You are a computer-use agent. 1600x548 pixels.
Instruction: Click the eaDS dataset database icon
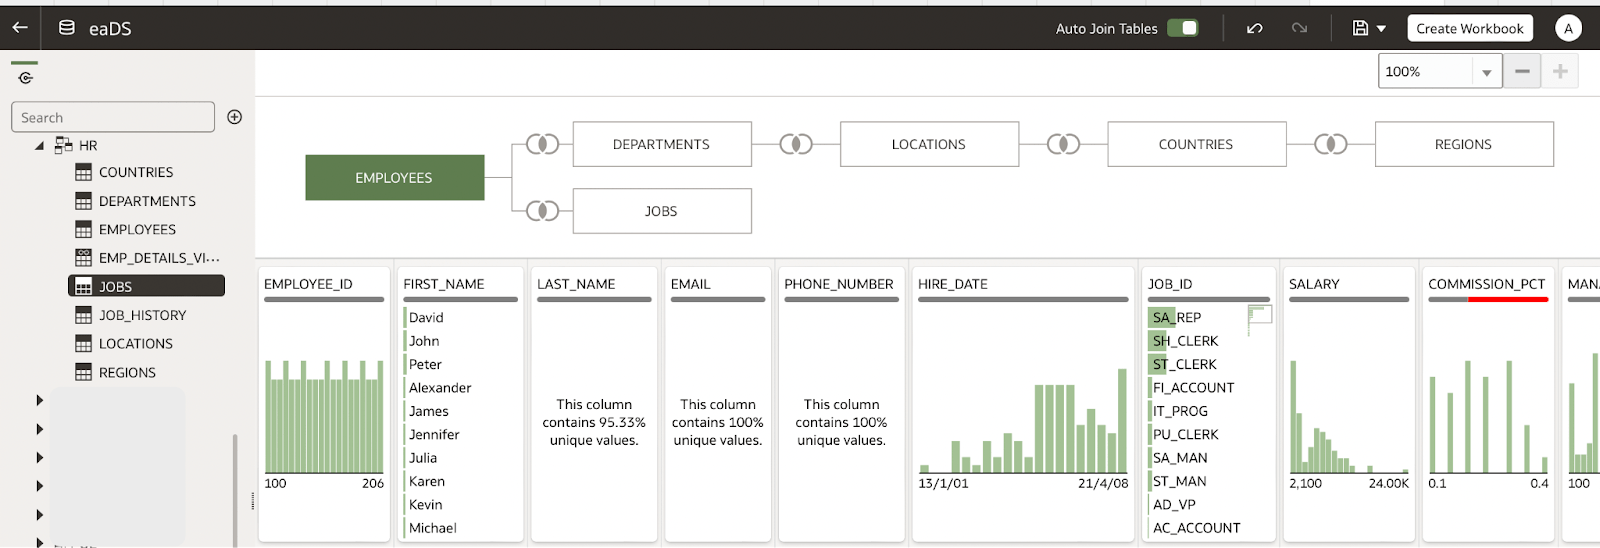pos(67,28)
